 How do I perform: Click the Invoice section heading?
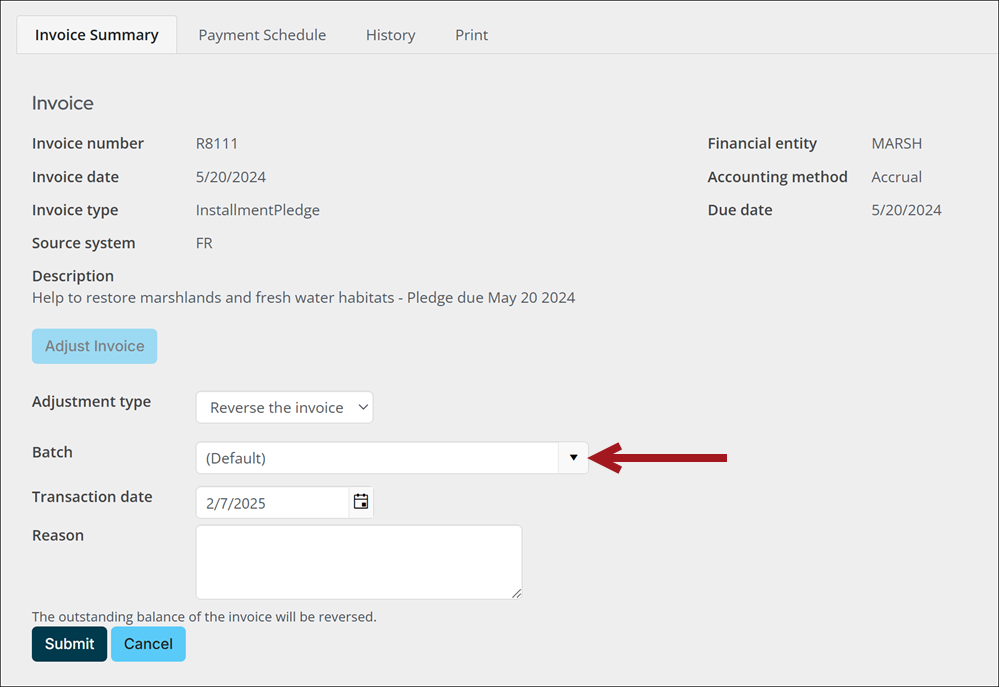pyautogui.click(x=63, y=103)
